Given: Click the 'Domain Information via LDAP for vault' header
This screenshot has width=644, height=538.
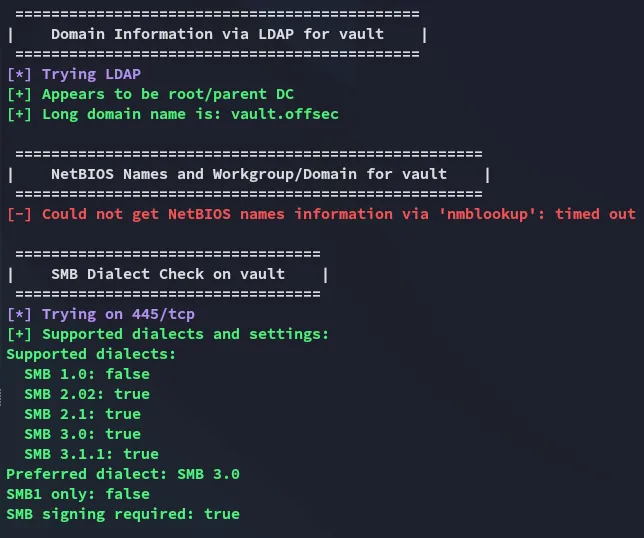Looking at the screenshot, I should (x=217, y=34).
